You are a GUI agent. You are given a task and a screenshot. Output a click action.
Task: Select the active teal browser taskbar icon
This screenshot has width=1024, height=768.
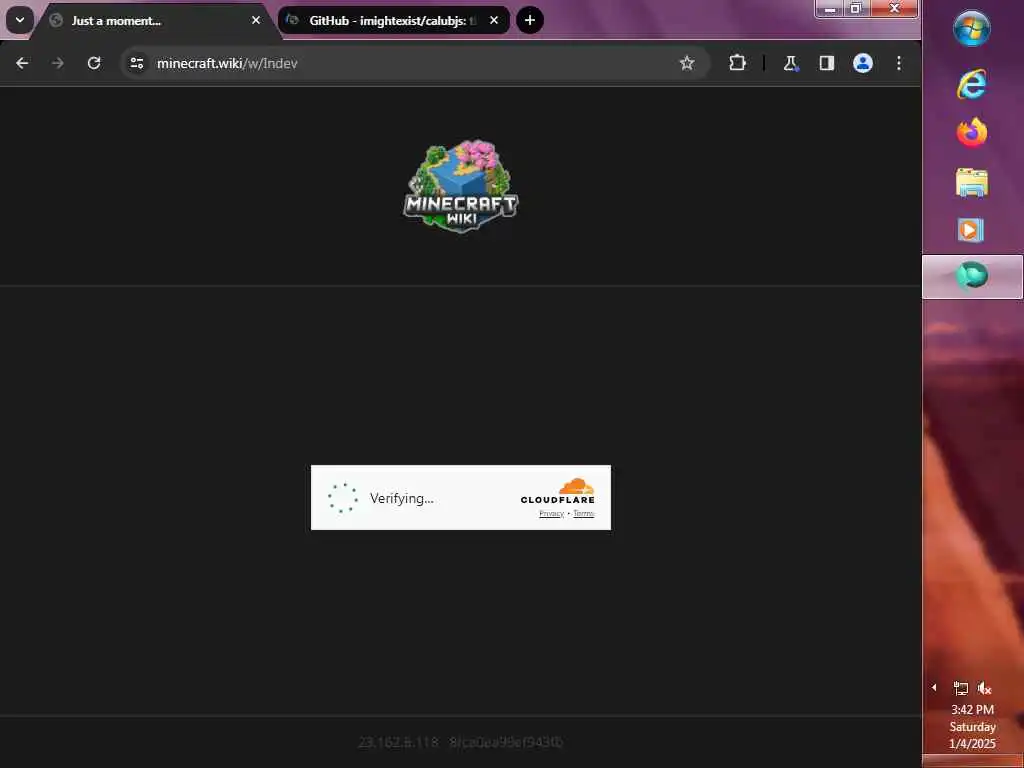click(x=972, y=276)
